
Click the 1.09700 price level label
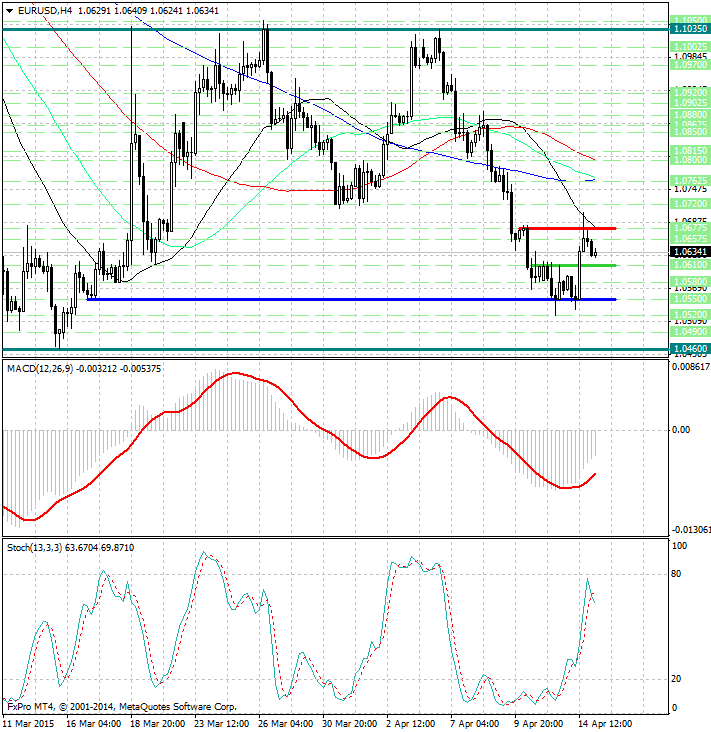click(x=690, y=65)
